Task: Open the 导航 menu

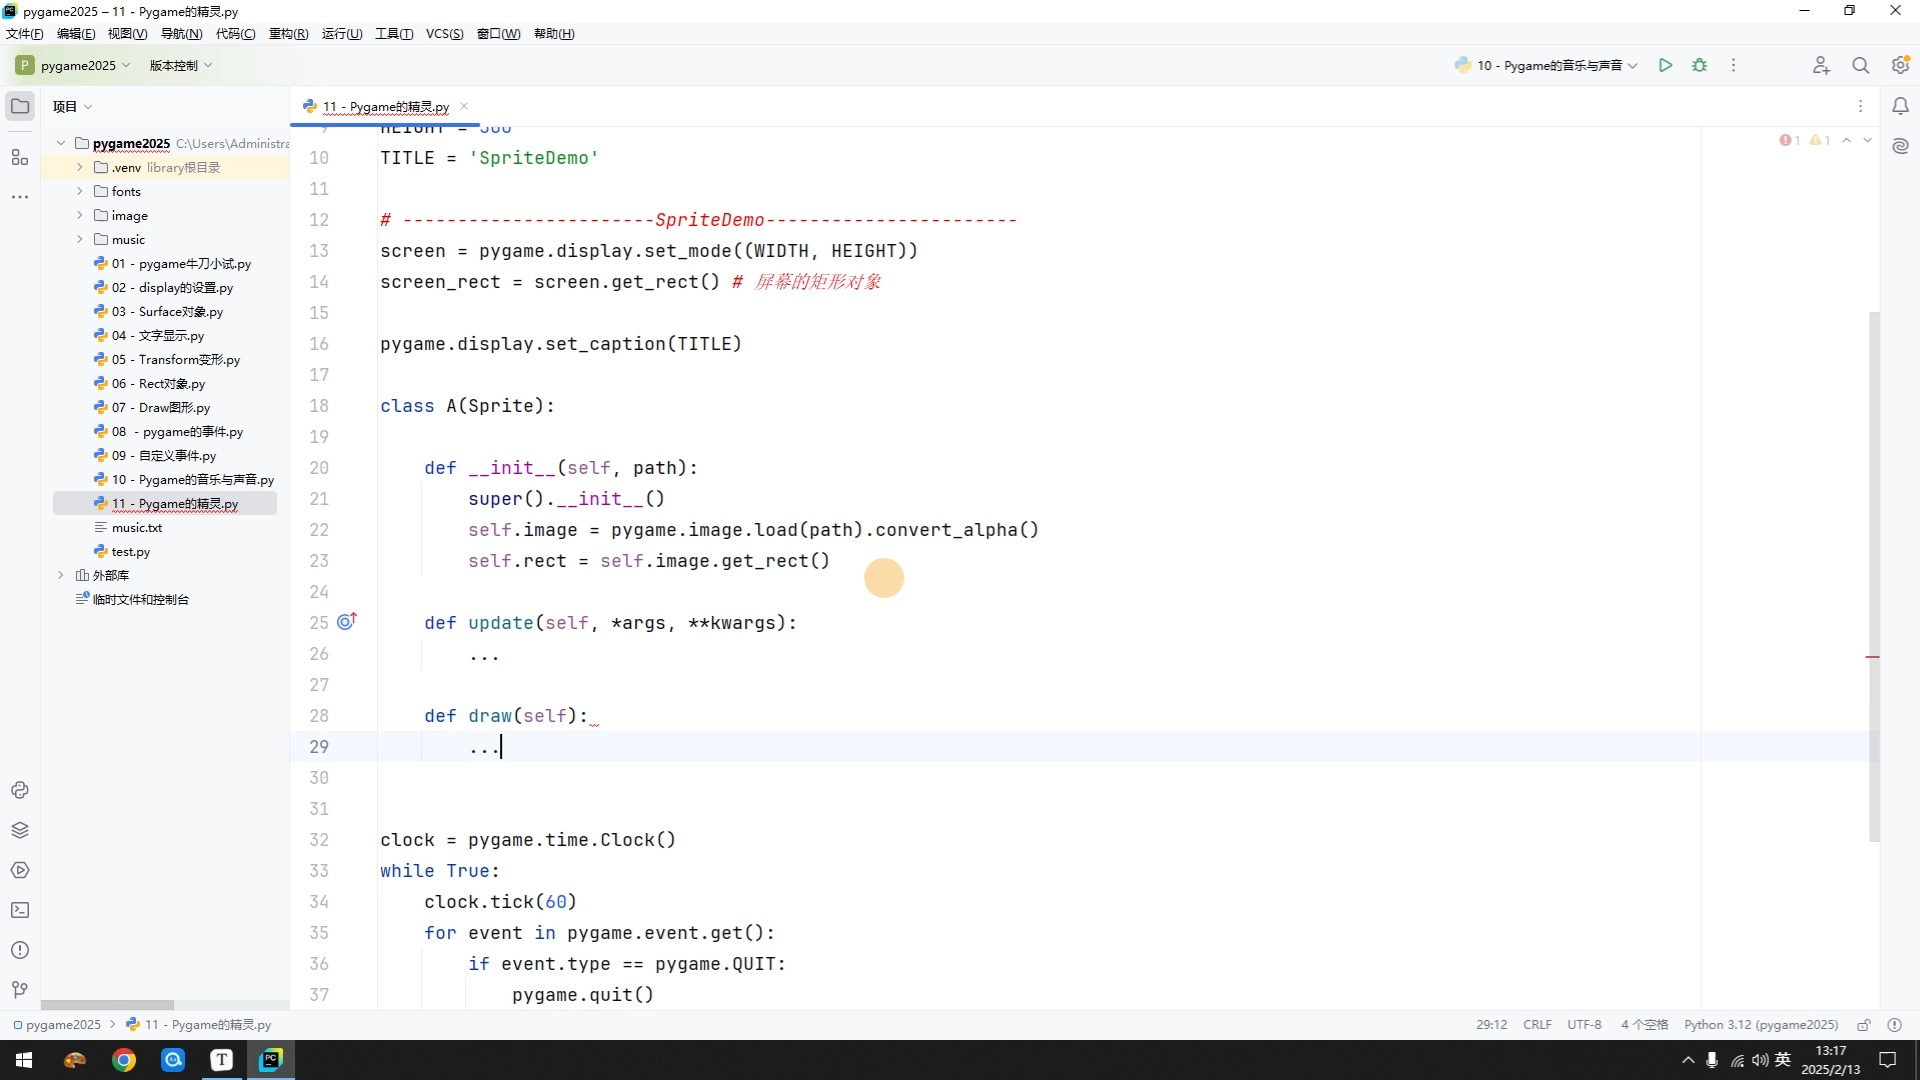Action: click(x=181, y=33)
